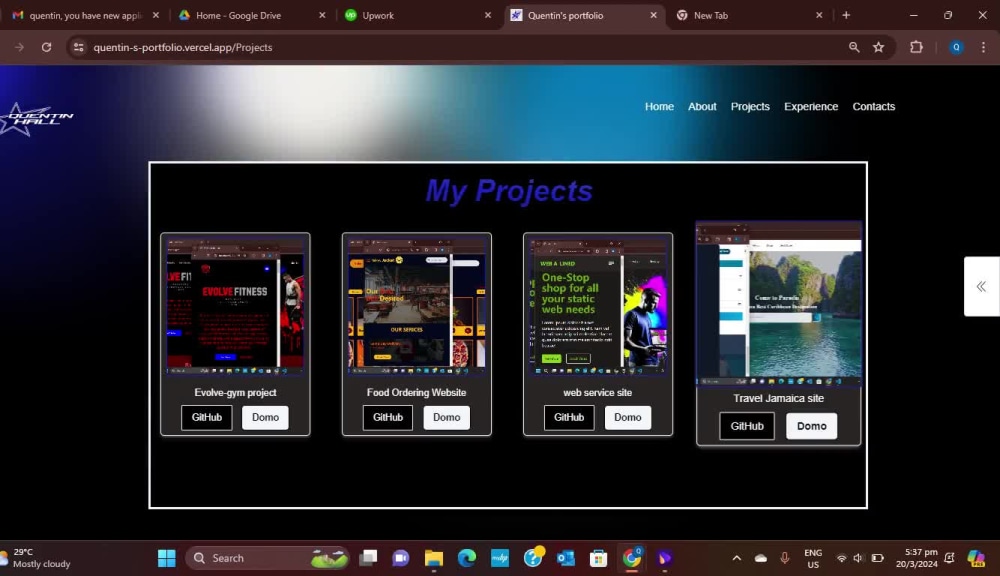The height and width of the screenshot is (576, 1000).
Task: Open Microsoft Store from the taskbar
Action: [x=598, y=558]
